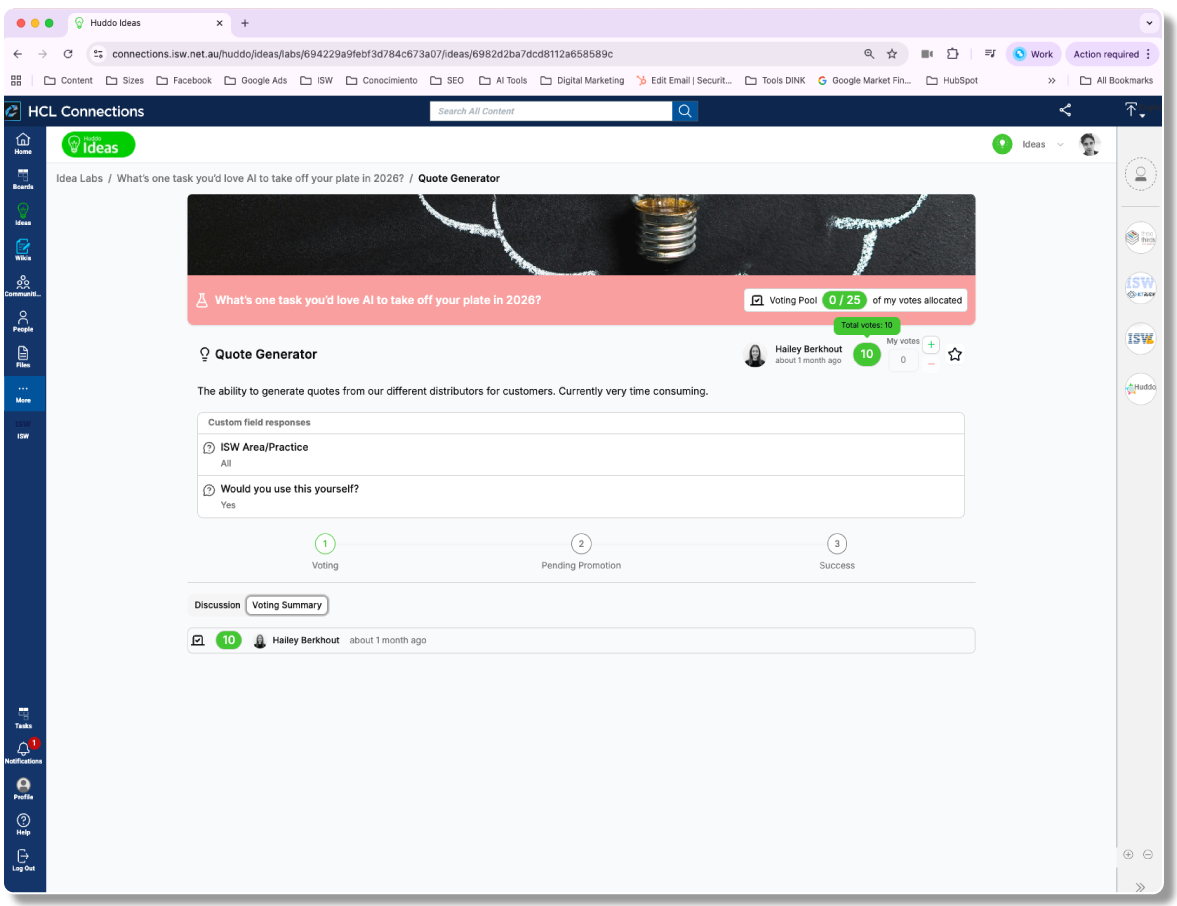This screenshot has width=1177, height=906.
Task: Click the Huddo Ideas logo
Action: point(98,145)
